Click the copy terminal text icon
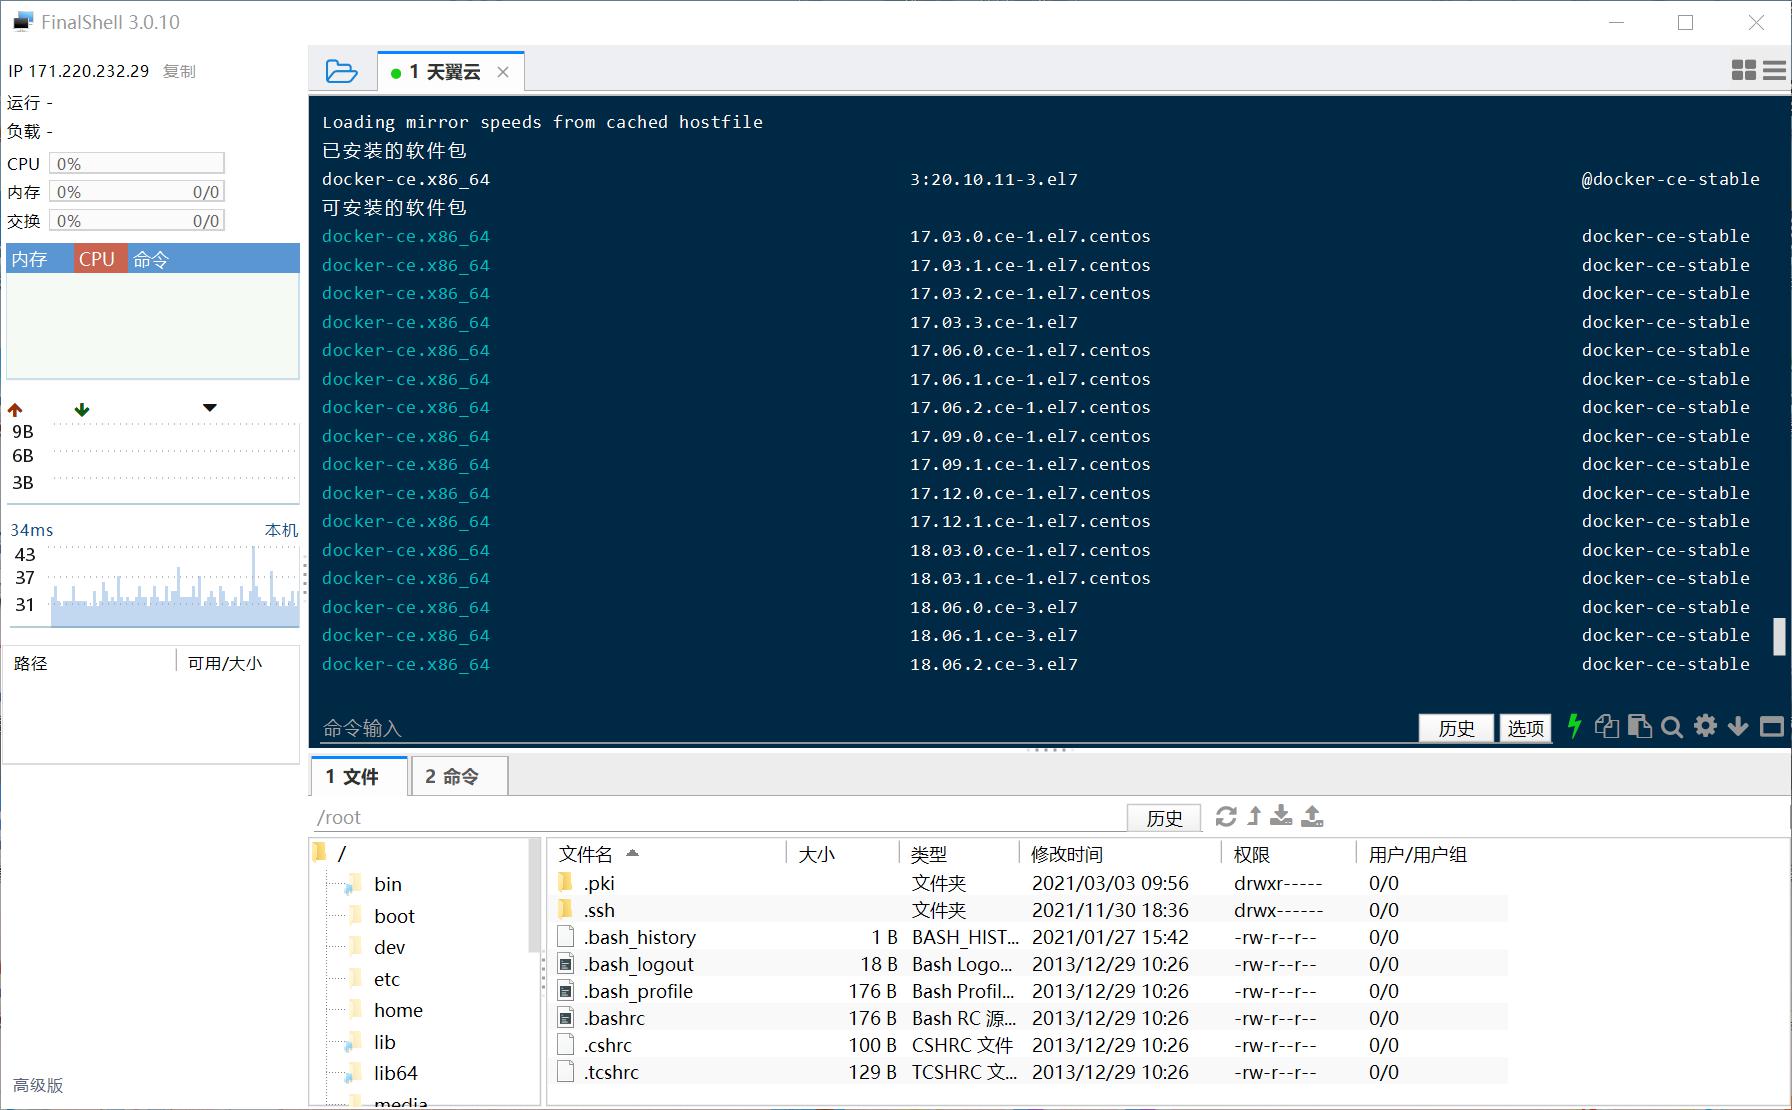Image resolution: width=1792 pixels, height=1110 pixels. 1607,726
